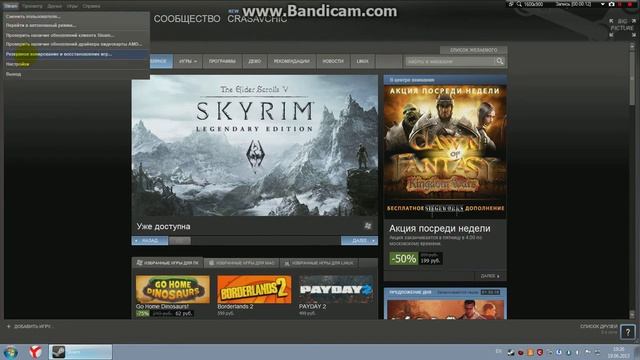This screenshot has height=360, width=640.
Task: Open the Borderlands 2 game thumbnail
Action: 254,289
